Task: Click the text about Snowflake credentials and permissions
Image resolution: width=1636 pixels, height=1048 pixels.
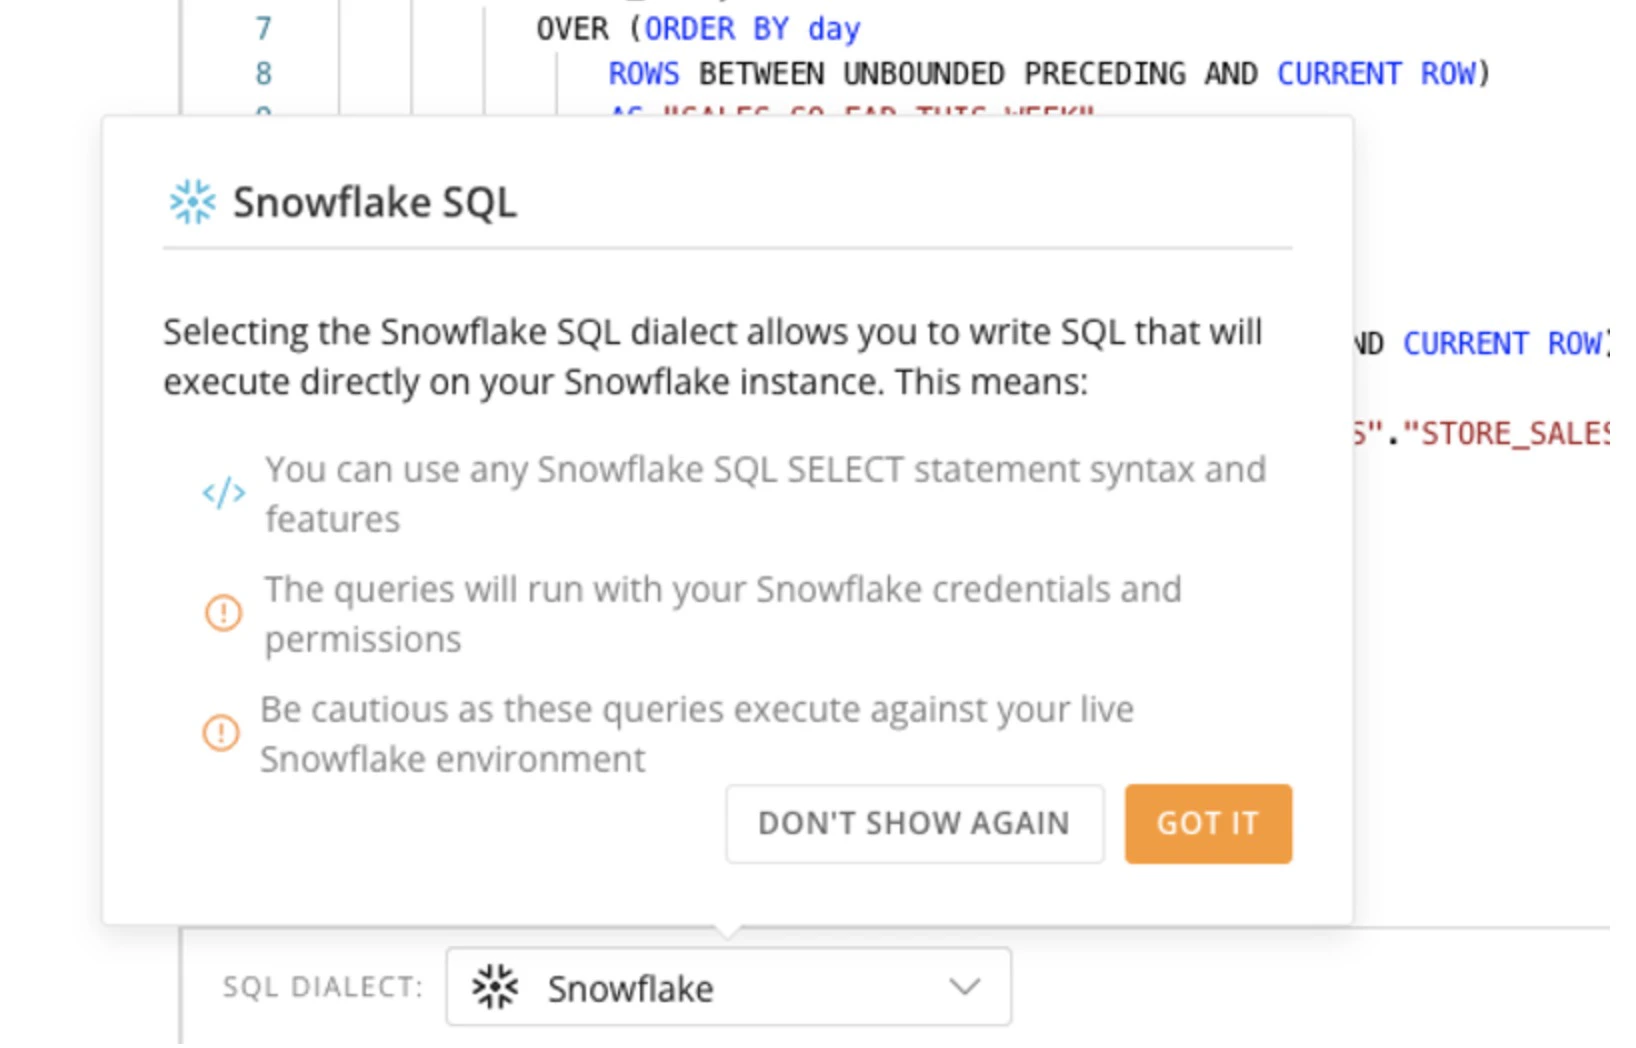Action: (x=722, y=614)
